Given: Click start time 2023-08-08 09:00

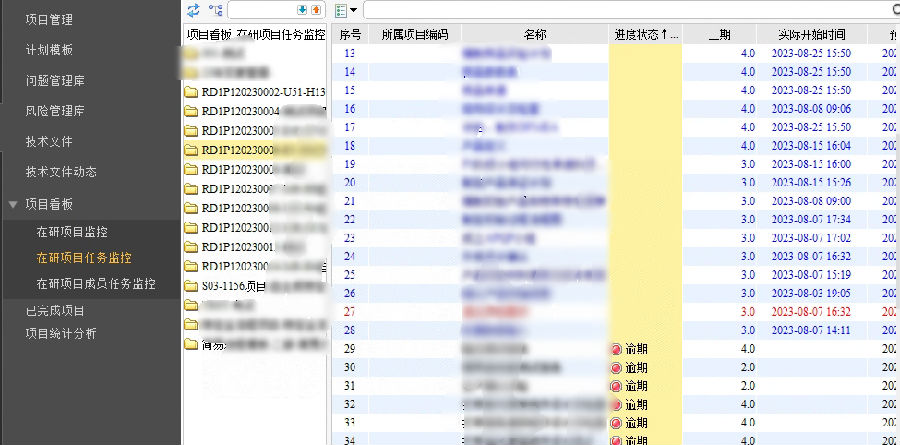Looking at the screenshot, I should tap(811, 201).
